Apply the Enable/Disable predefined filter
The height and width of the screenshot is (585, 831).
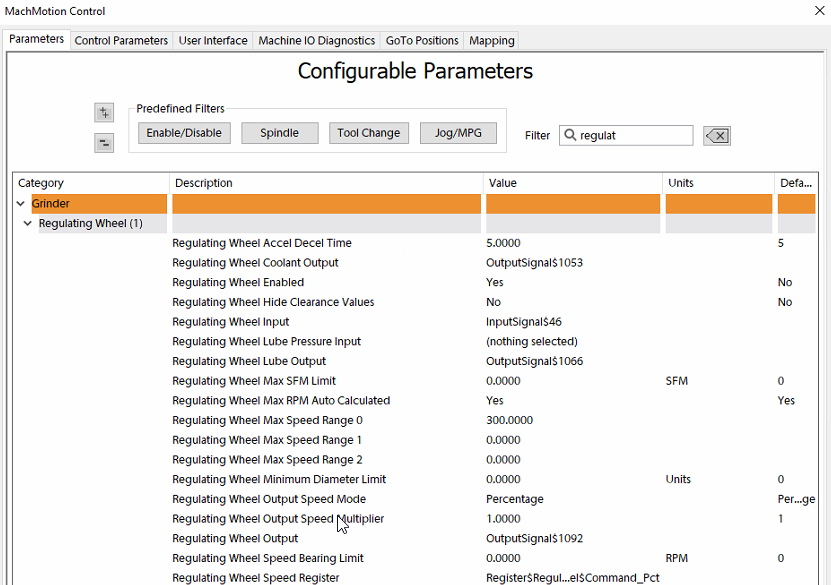(184, 133)
